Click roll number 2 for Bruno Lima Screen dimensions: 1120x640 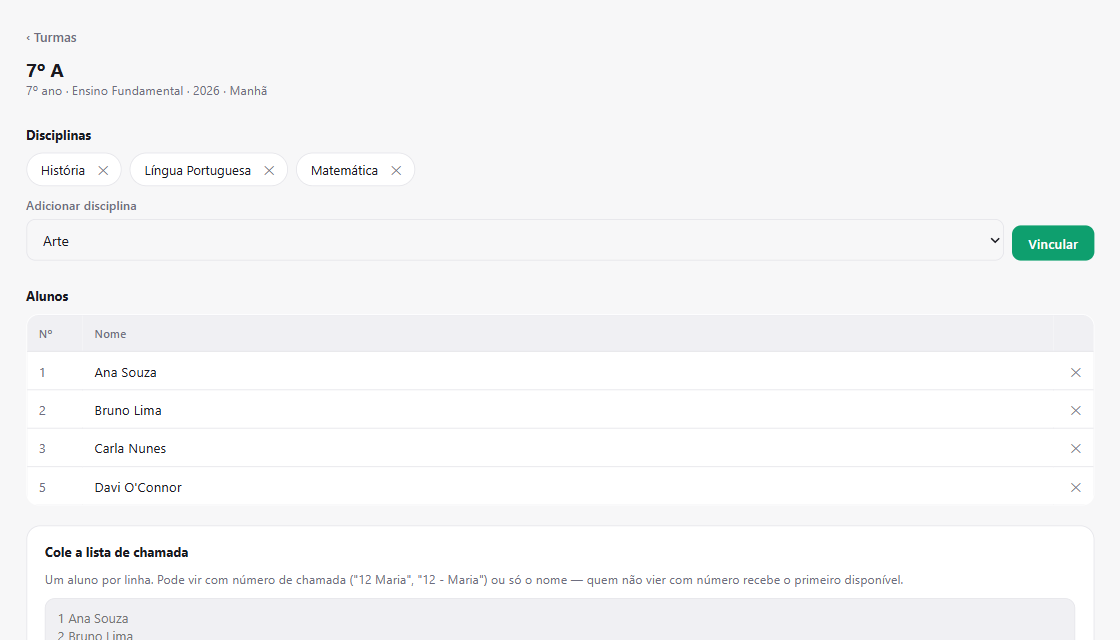point(42,411)
